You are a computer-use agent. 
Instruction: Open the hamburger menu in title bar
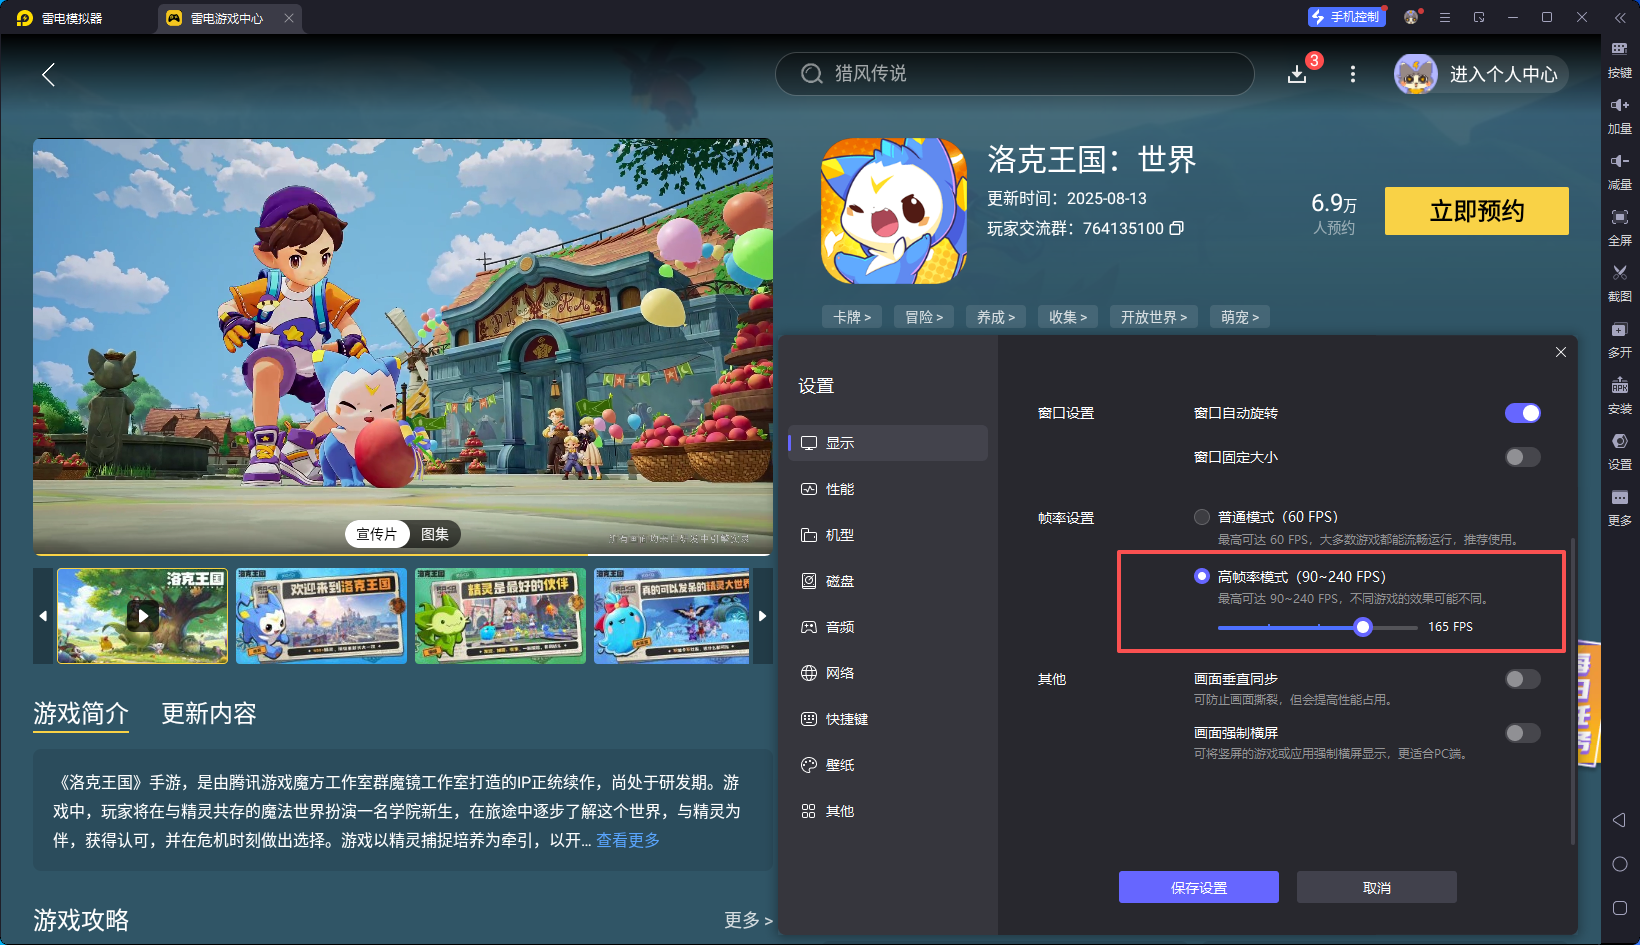pos(1445,17)
